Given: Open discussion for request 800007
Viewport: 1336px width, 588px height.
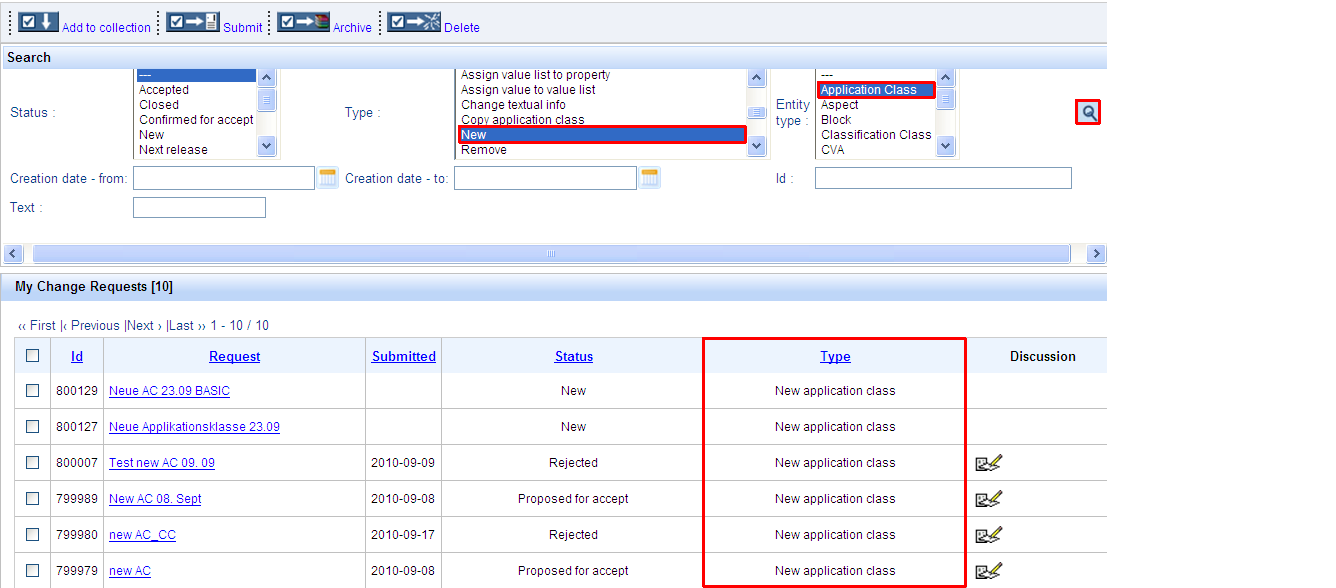Looking at the screenshot, I should coord(988,463).
